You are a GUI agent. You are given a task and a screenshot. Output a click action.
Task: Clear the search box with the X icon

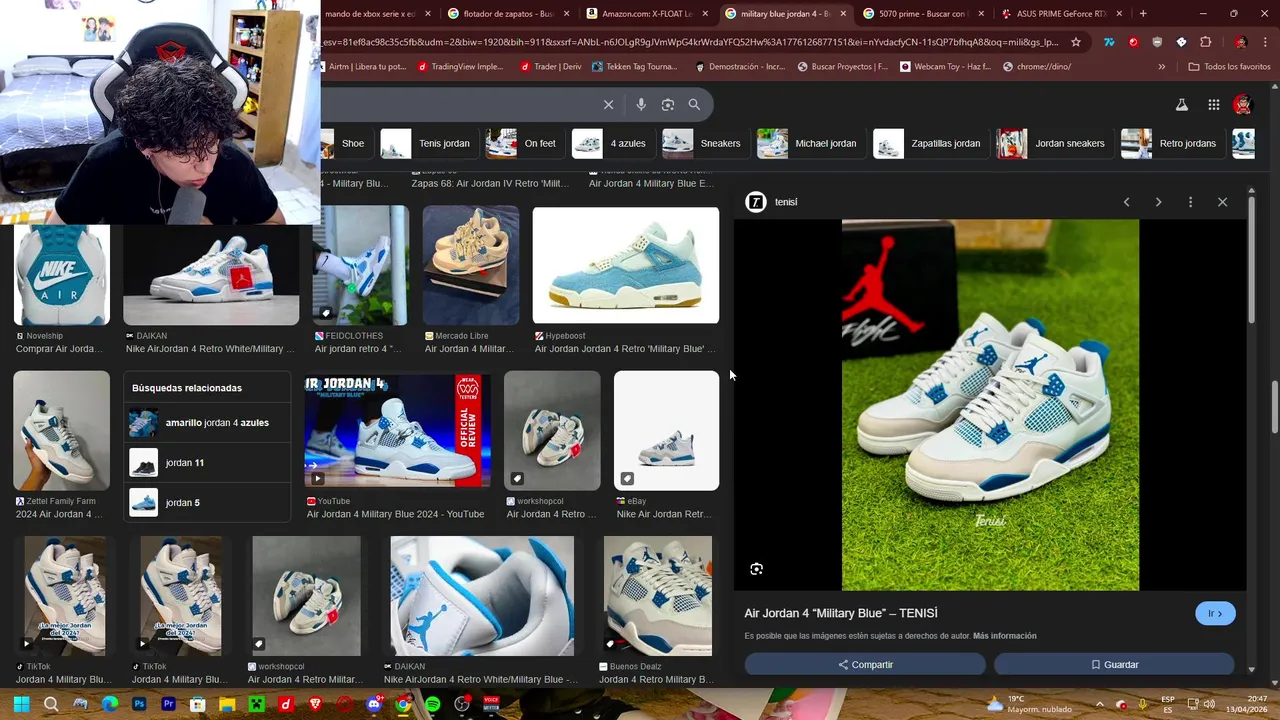coord(608,104)
